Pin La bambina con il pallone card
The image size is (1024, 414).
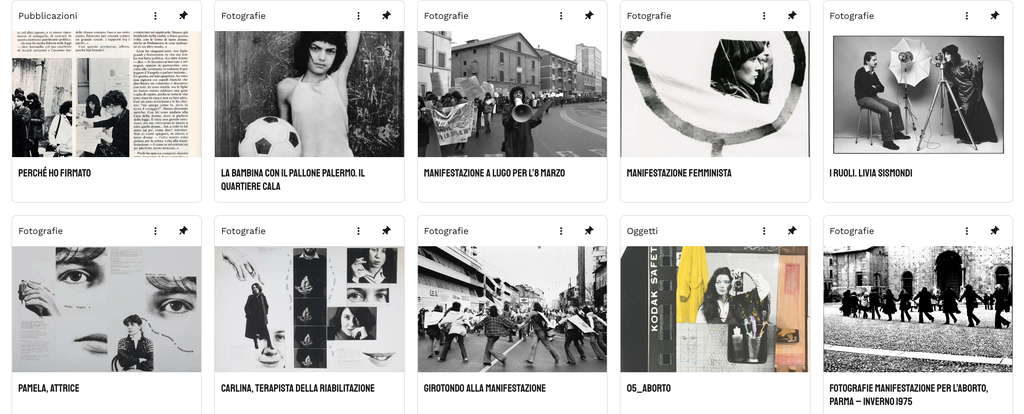point(387,16)
